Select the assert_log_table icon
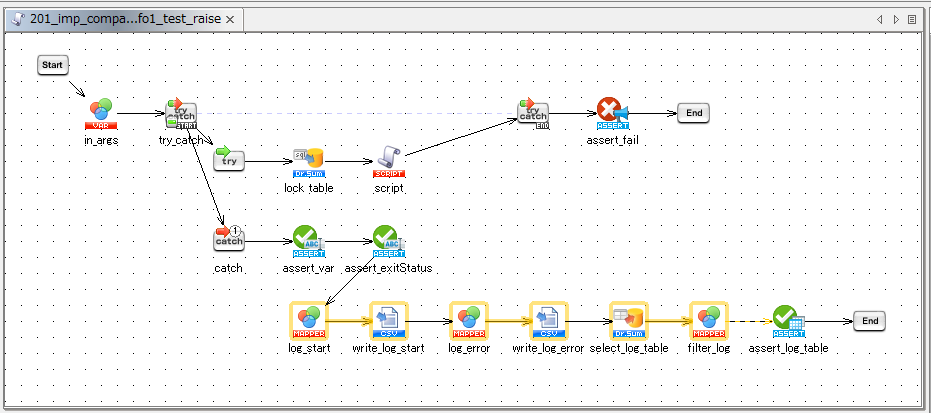The height and width of the screenshot is (413, 931). point(788,320)
